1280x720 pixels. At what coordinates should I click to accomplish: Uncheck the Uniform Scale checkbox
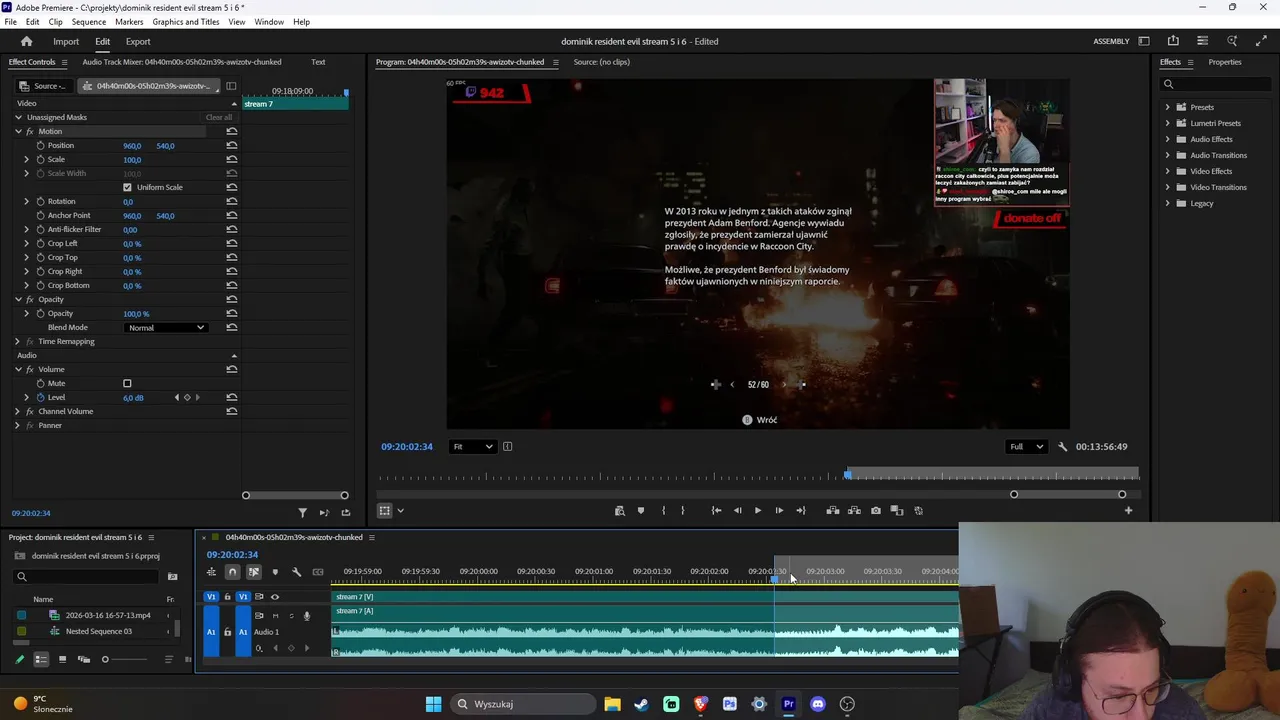(127, 188)
